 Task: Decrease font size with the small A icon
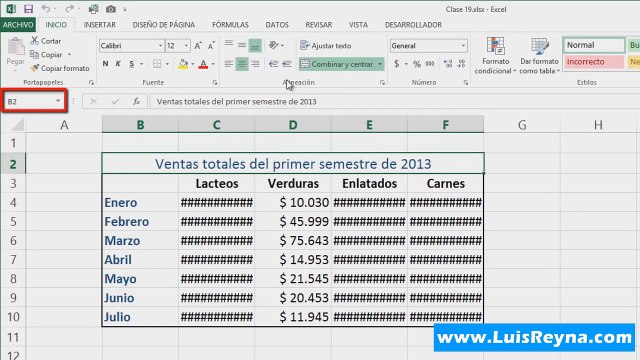(211, 46)
